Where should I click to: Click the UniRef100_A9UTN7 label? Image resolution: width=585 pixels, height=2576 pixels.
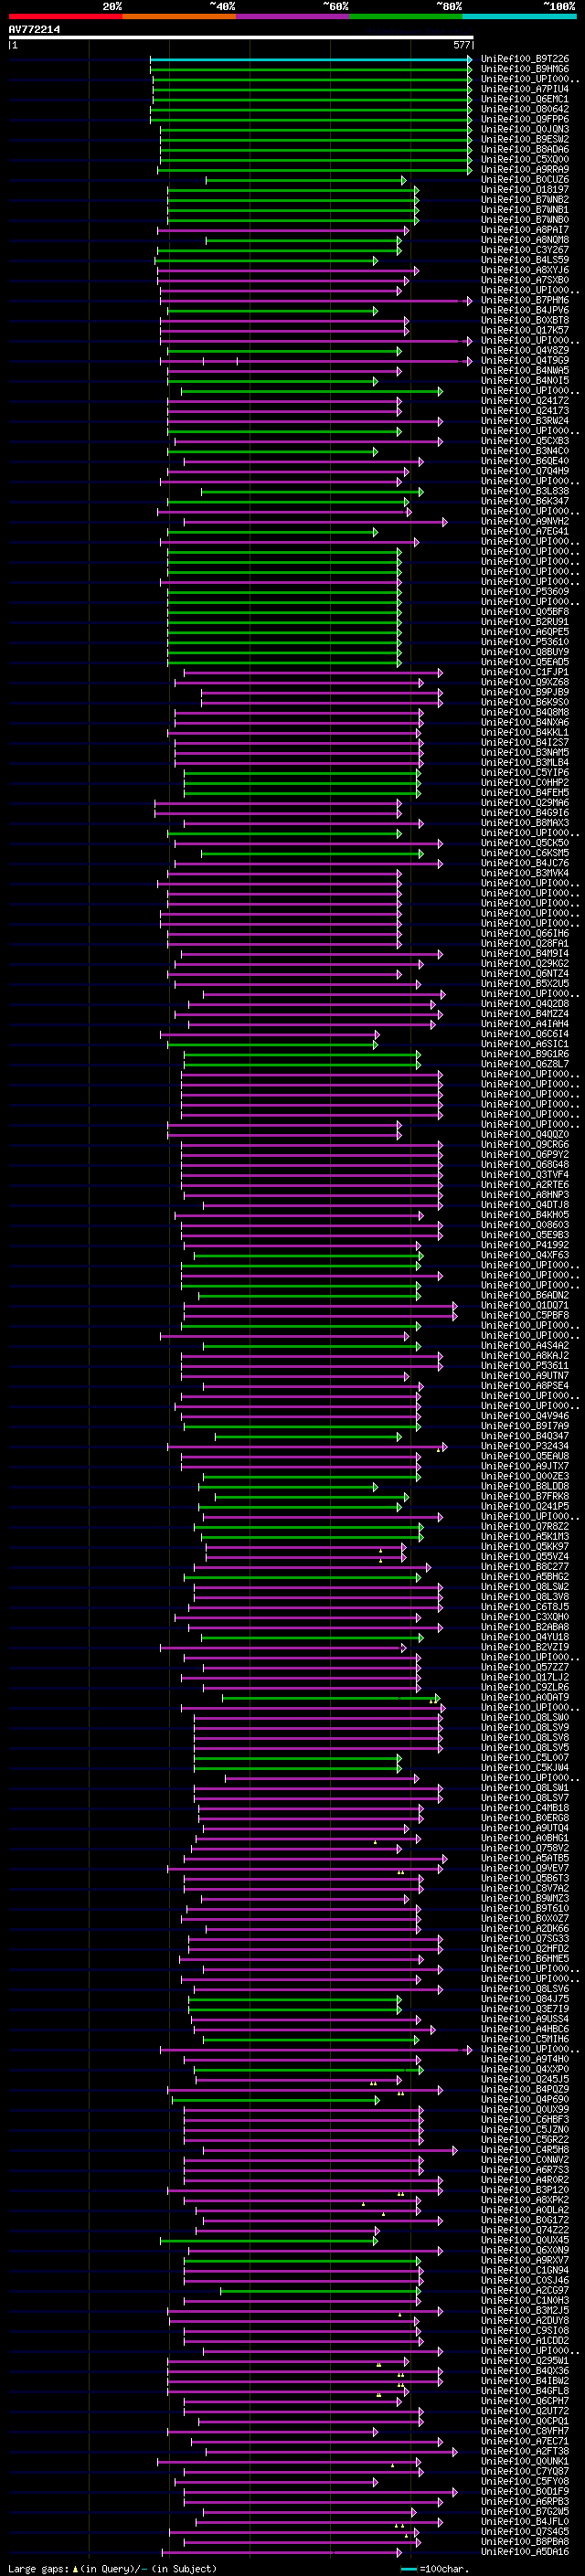click(x=525, y=1376)
